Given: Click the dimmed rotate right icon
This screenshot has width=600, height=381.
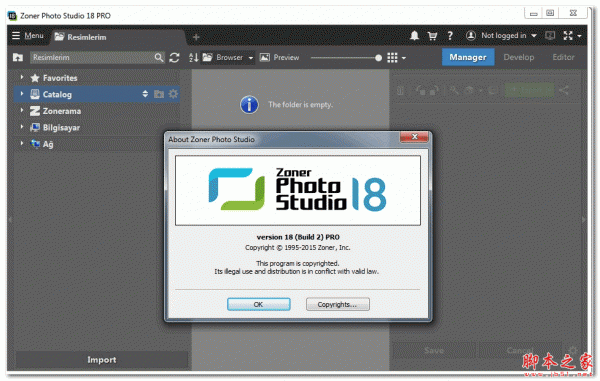Looking at the screenshot, I should click(434, 91).
